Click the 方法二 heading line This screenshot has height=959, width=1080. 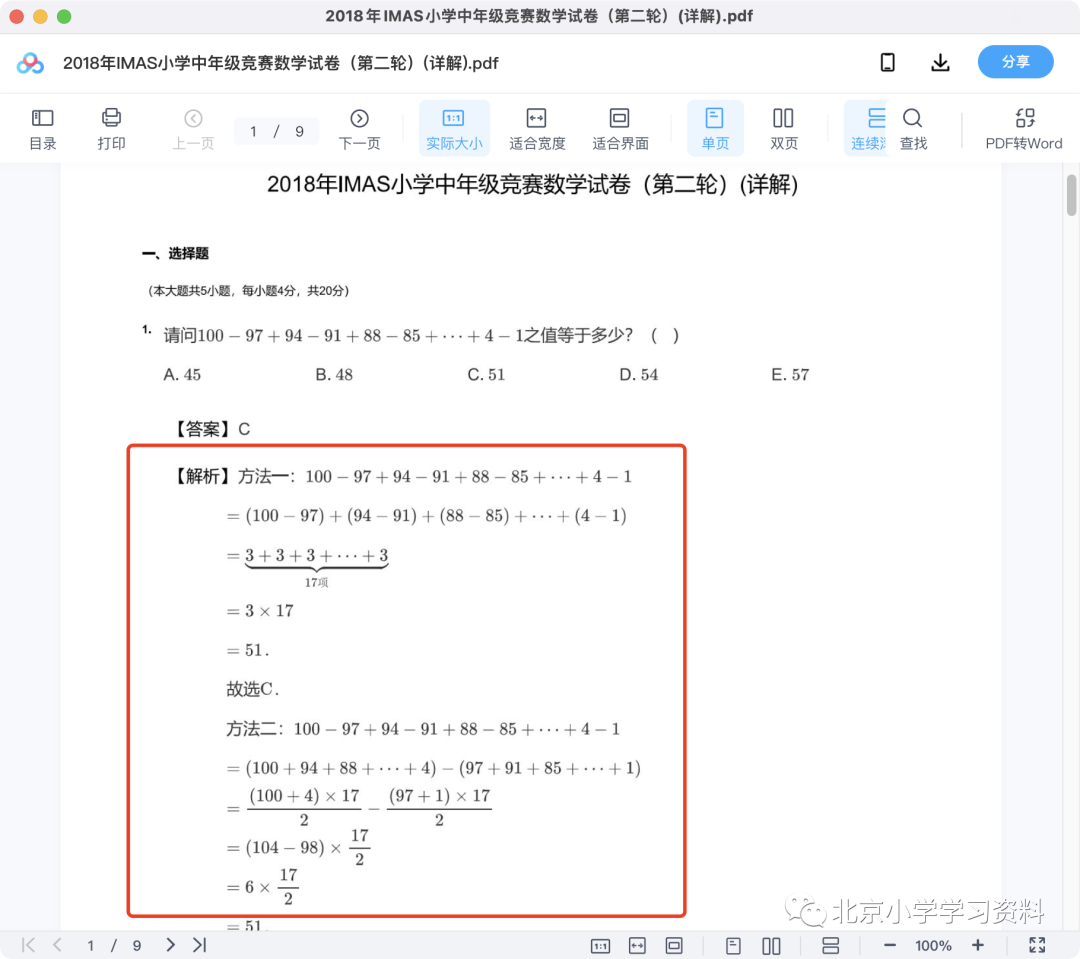pyautogui.click(x=423, y=729)
